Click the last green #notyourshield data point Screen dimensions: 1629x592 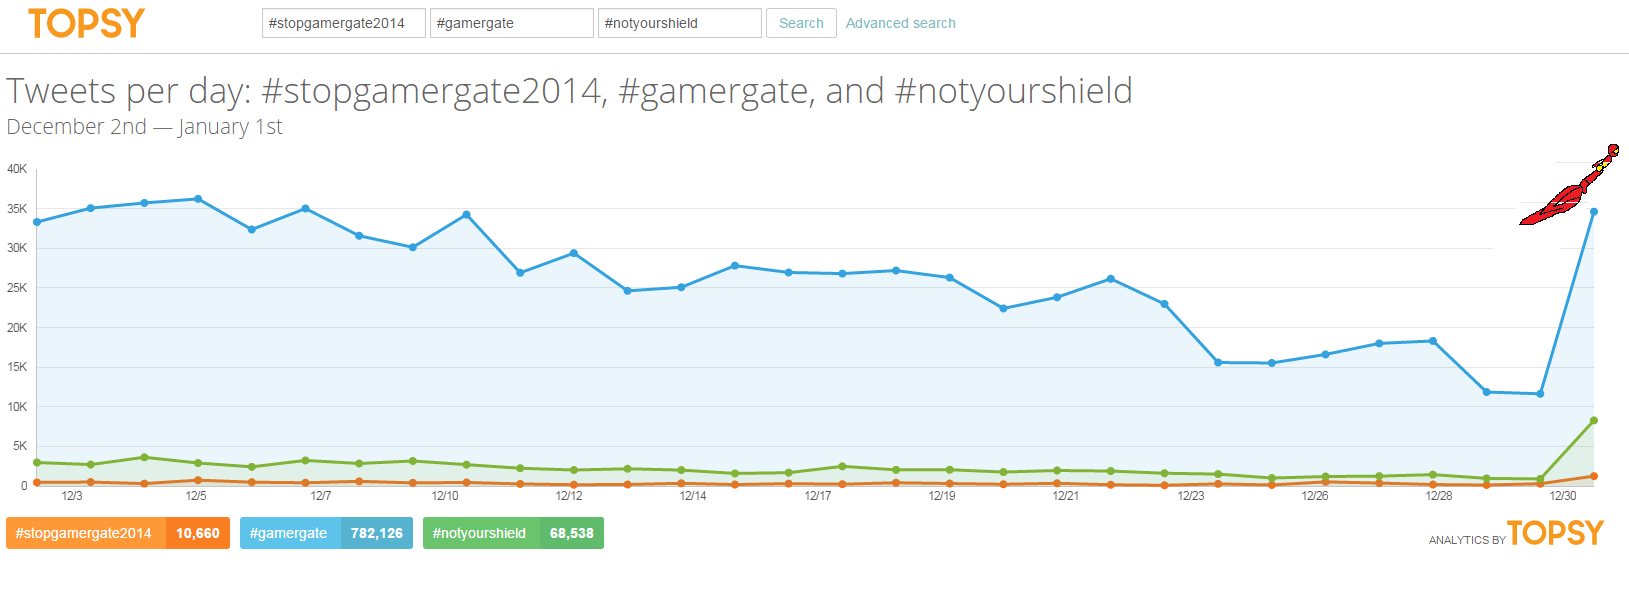point(1594,421)
